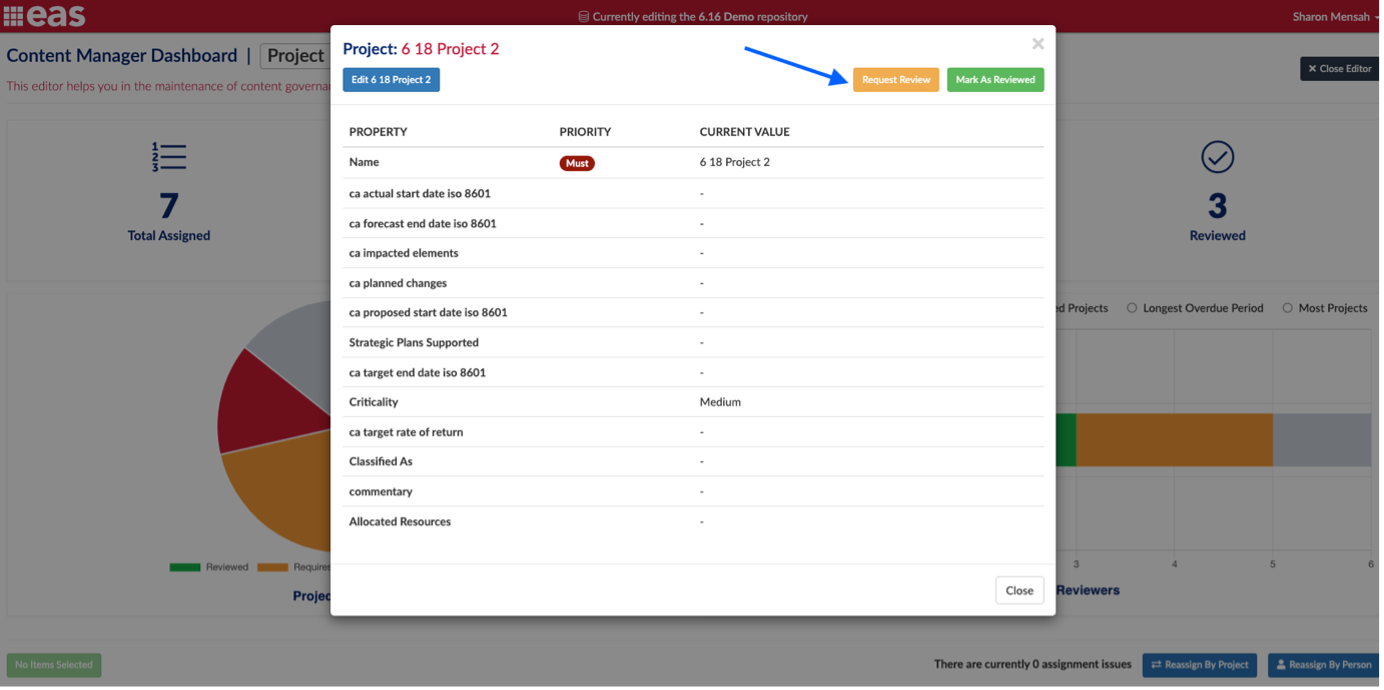Close the project dialog with X icon
Image resolution: width=1384 pixels, height=690 pixels.
[1038, 44]
